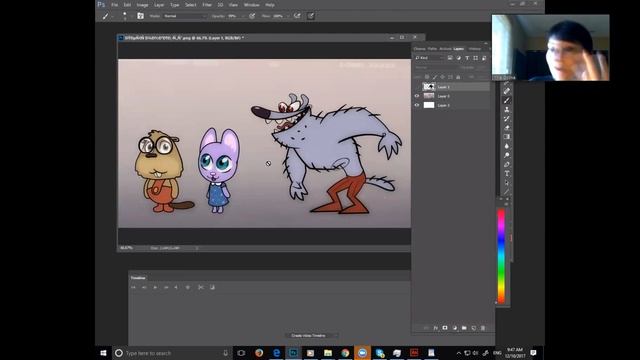Screen dimensions: 640x360
Task: Filter layers by smart objects icon
Action: coord(484,58)
